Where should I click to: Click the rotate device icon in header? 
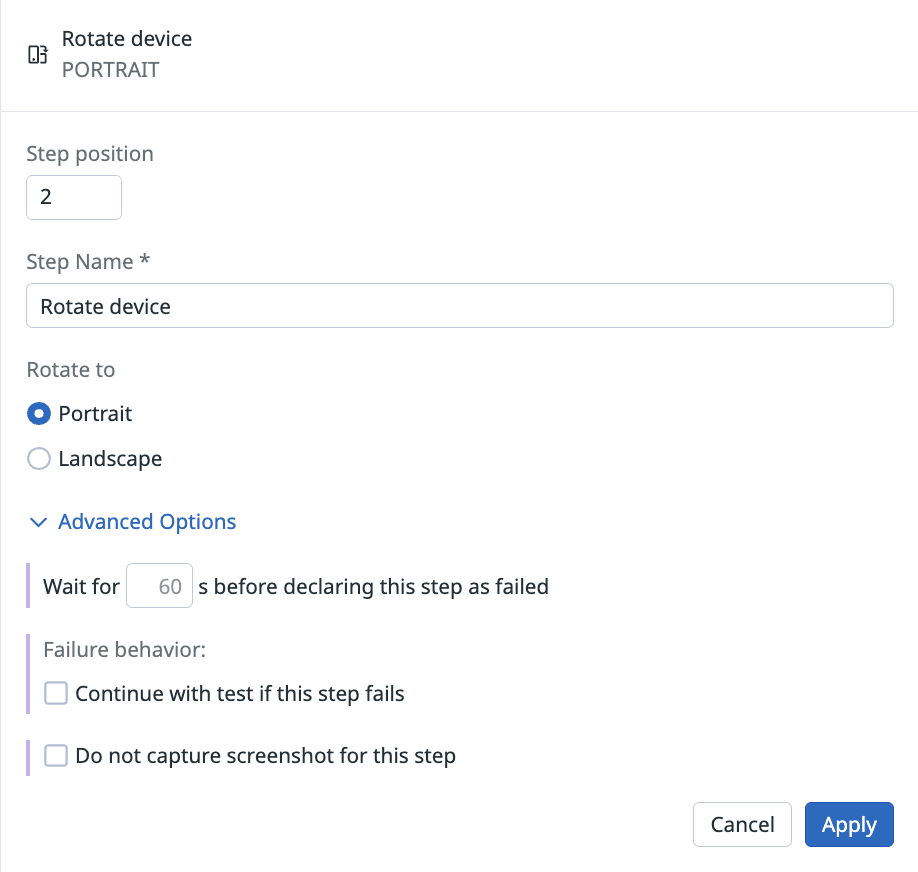pyautogui.click(x=37, y=54)
